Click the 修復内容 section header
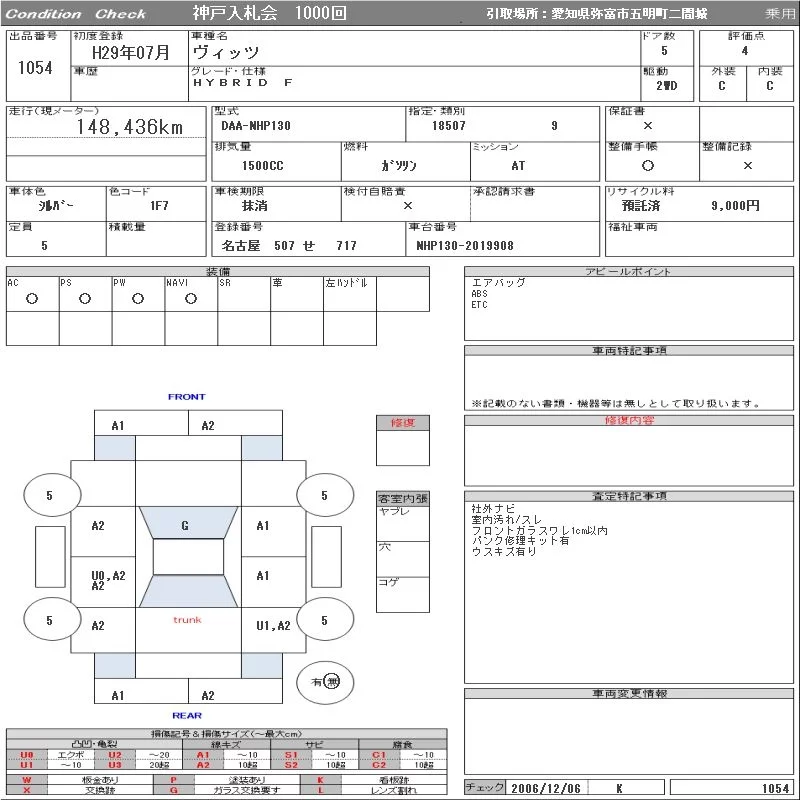 (629, 420)
